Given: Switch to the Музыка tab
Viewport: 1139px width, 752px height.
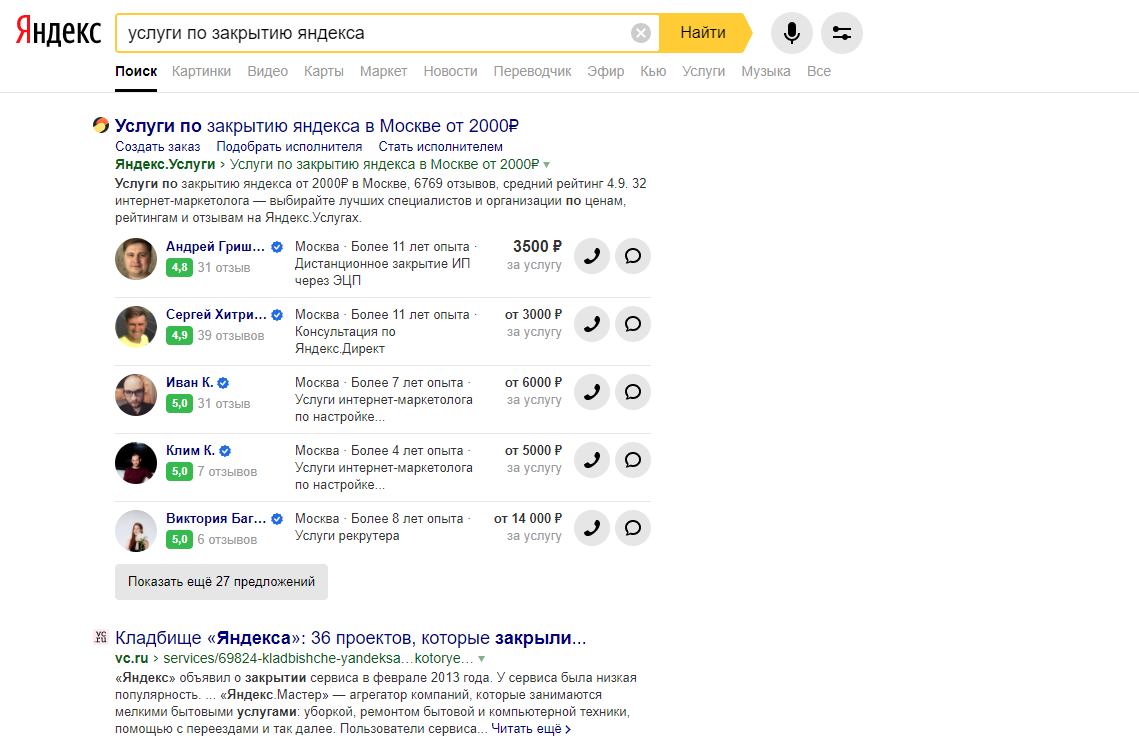Looking at the screenshot, I should 766,71.
